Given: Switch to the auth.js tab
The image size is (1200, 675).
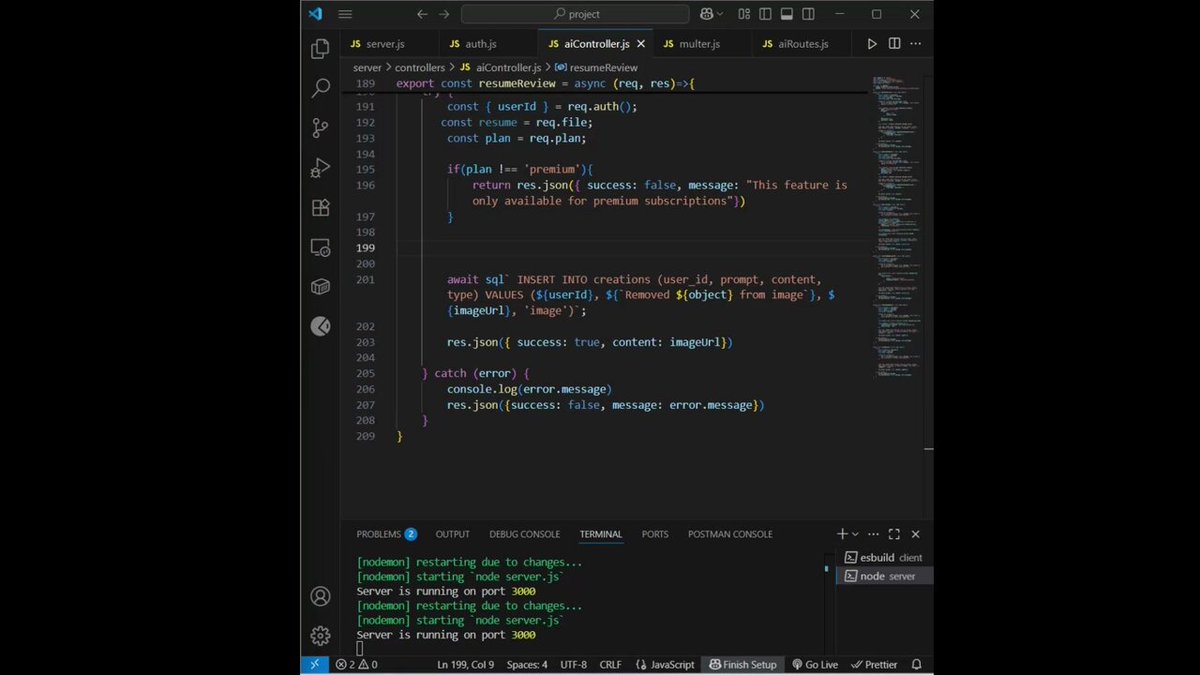Looking at the screenshot, I should click(481, 44).
